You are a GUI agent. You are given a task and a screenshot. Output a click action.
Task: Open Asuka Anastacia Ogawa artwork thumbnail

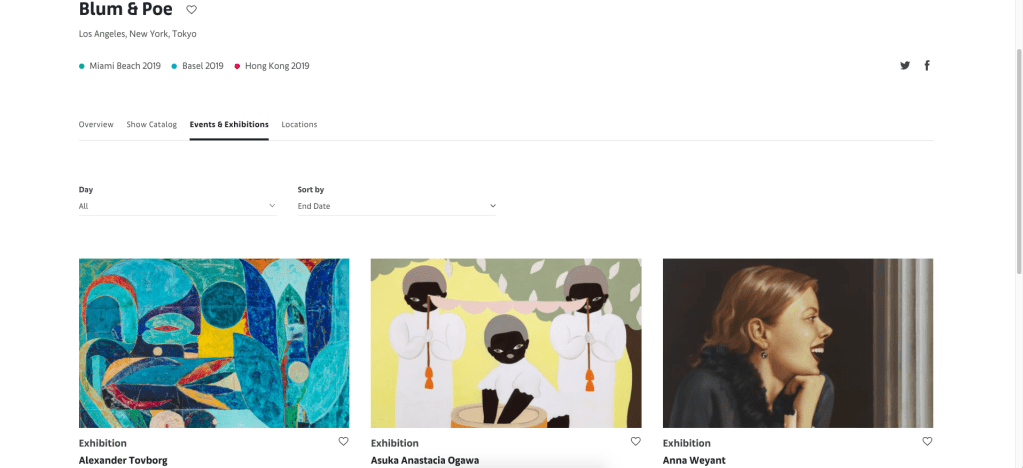(506, 343)
